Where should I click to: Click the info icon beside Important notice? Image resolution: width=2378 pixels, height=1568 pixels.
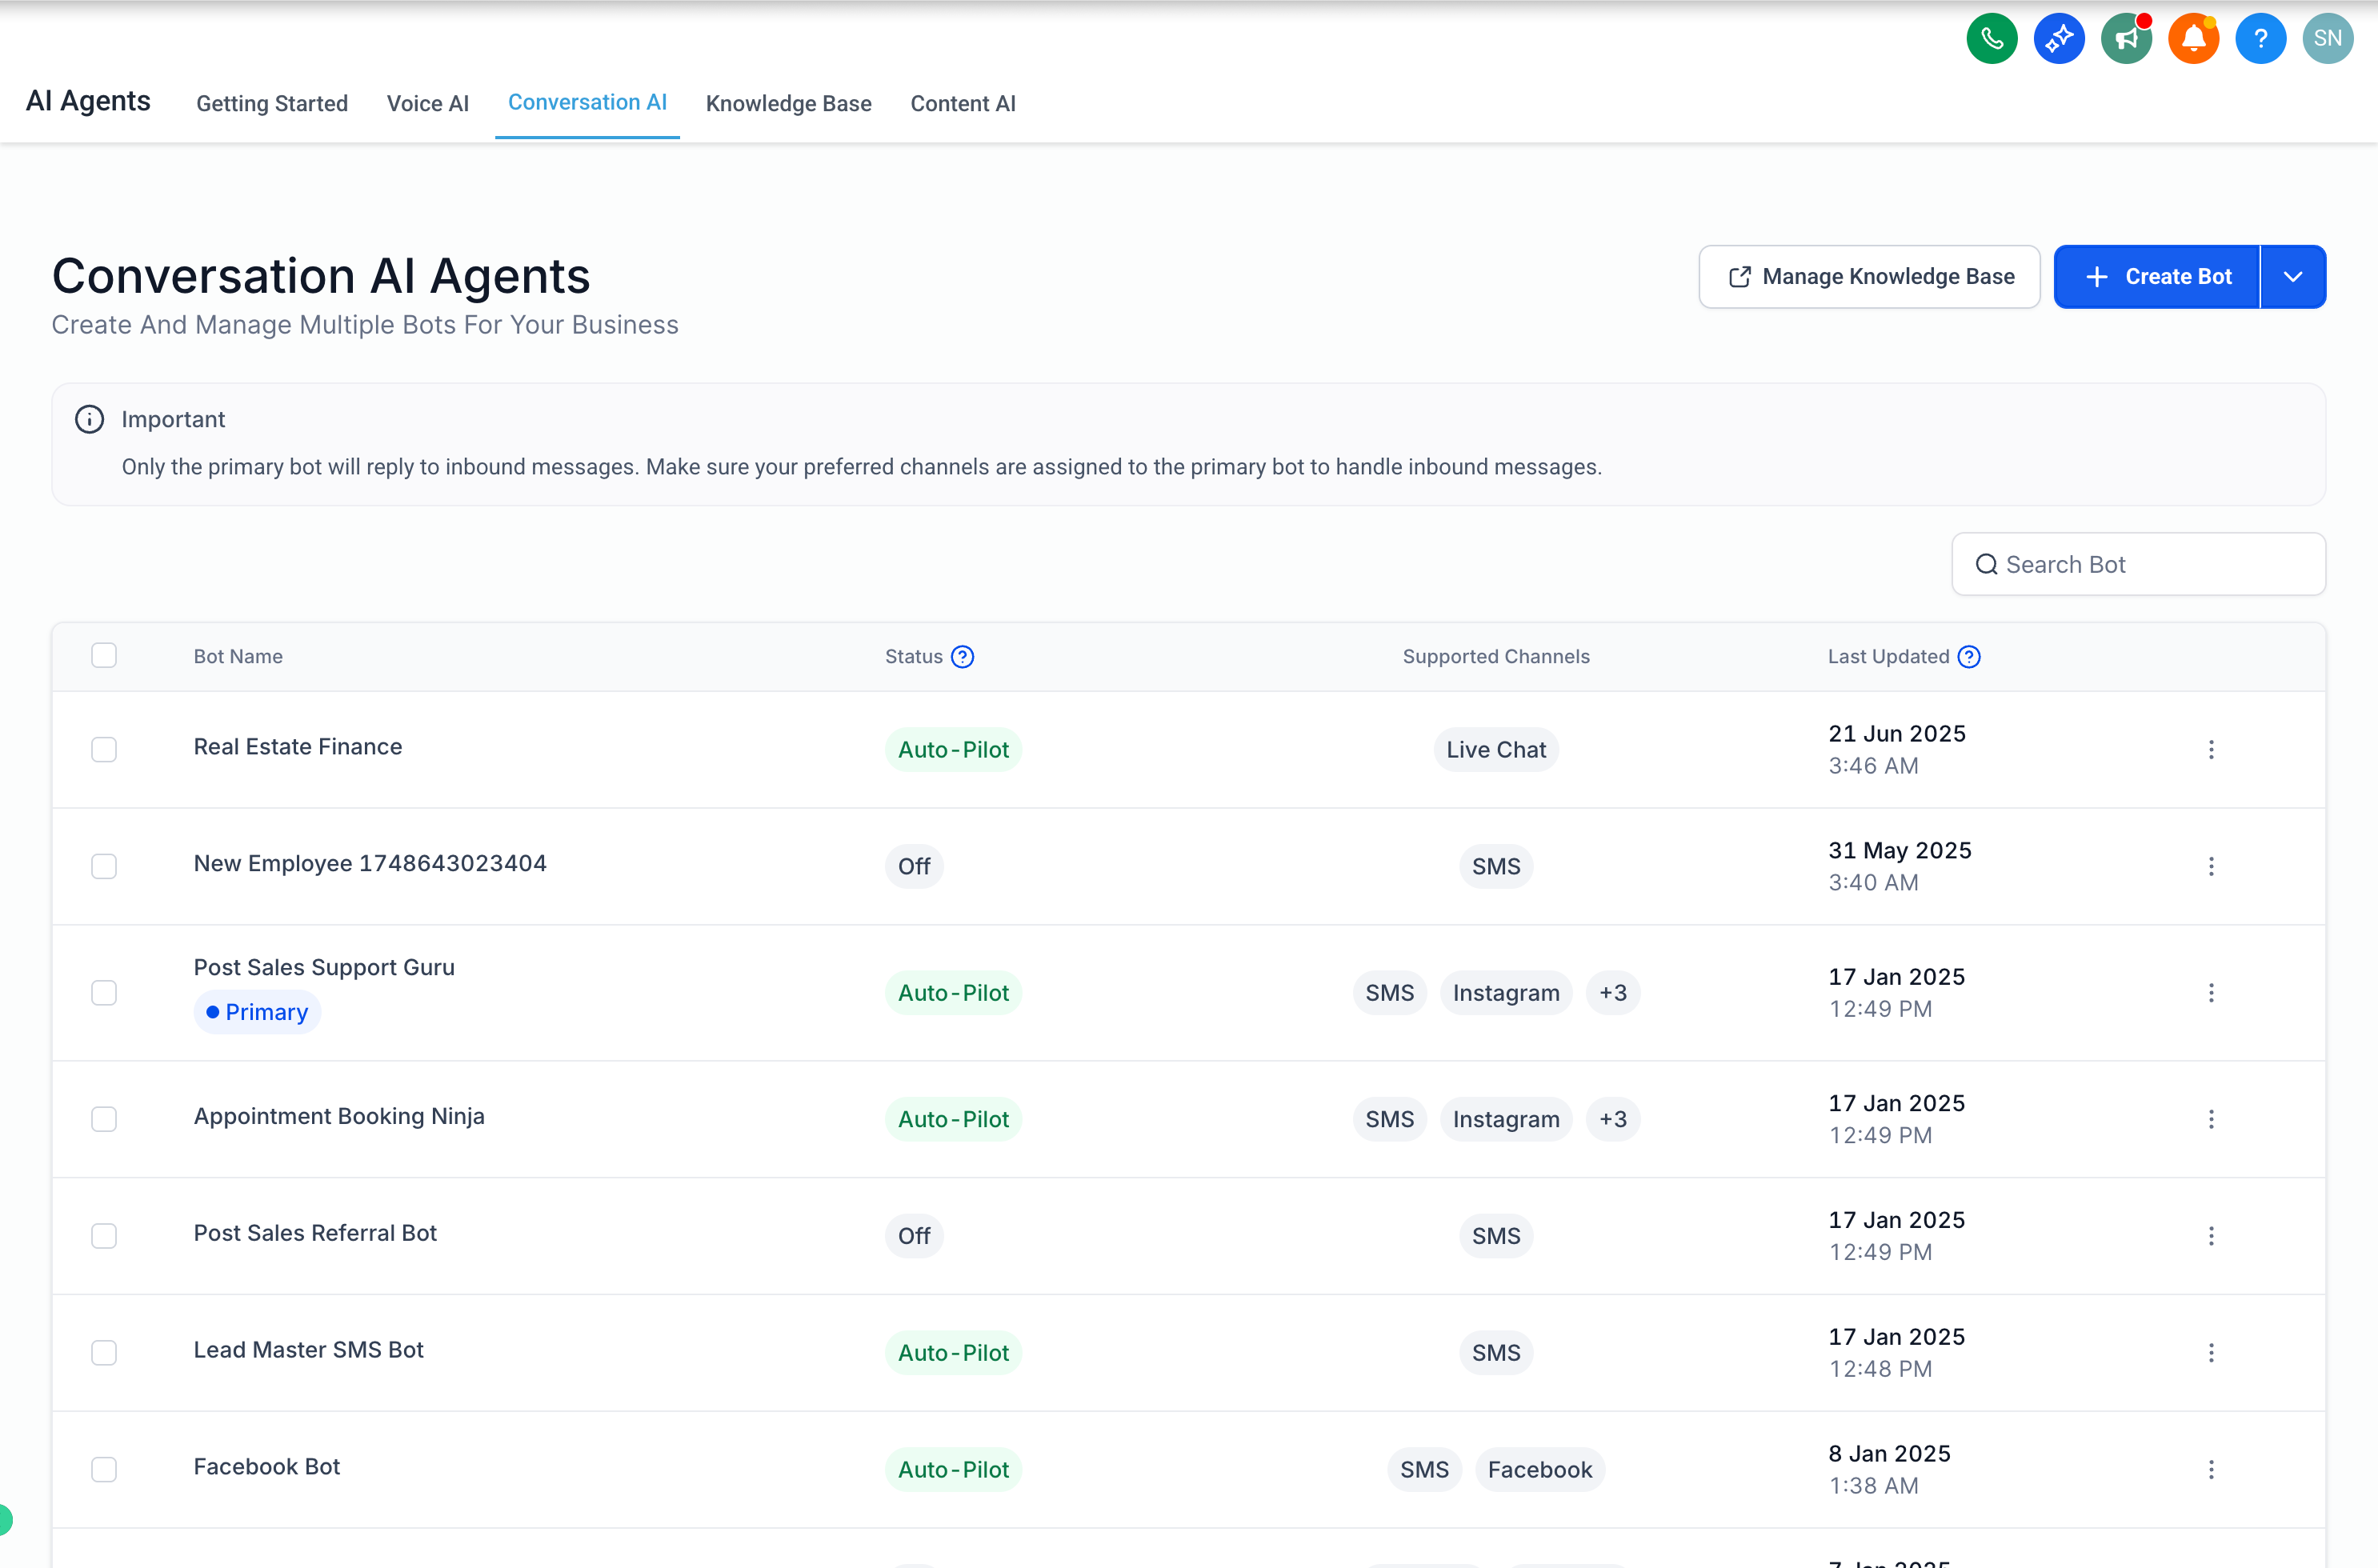click(x=89, y=419)
